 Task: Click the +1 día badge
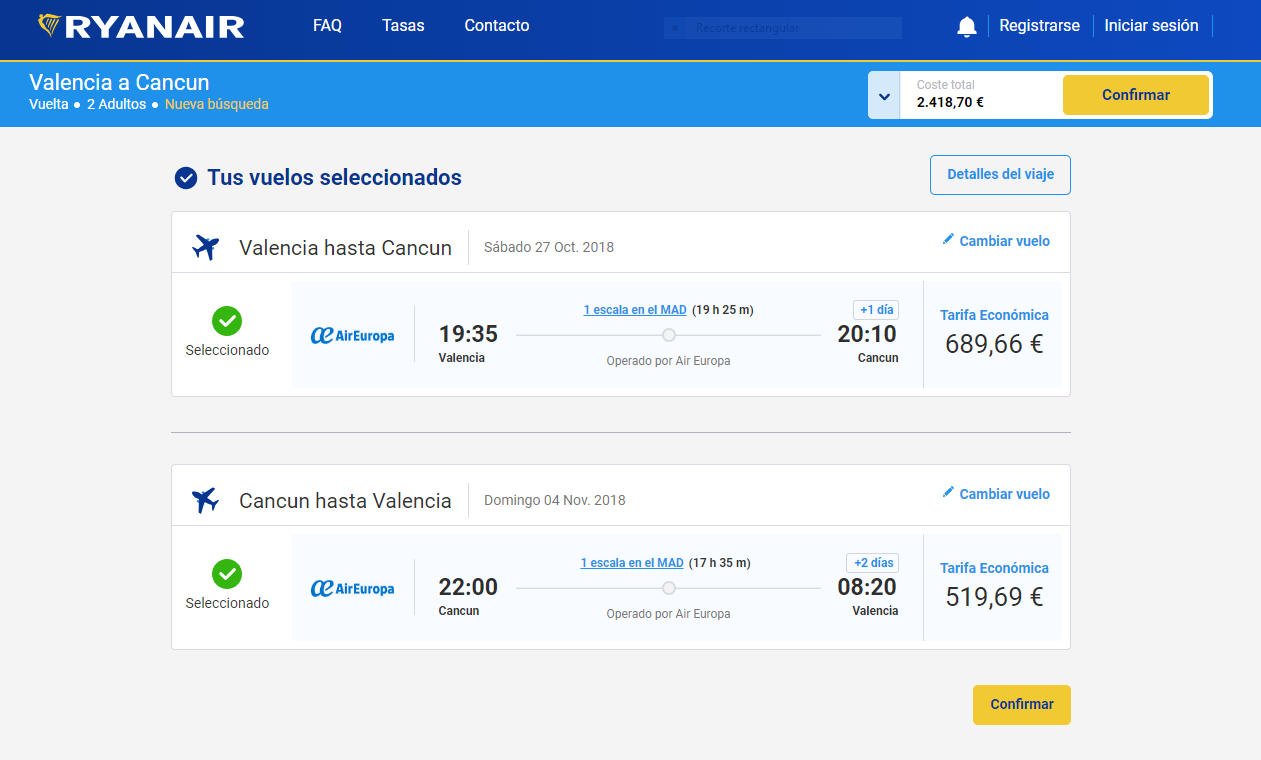pos(876,310)
